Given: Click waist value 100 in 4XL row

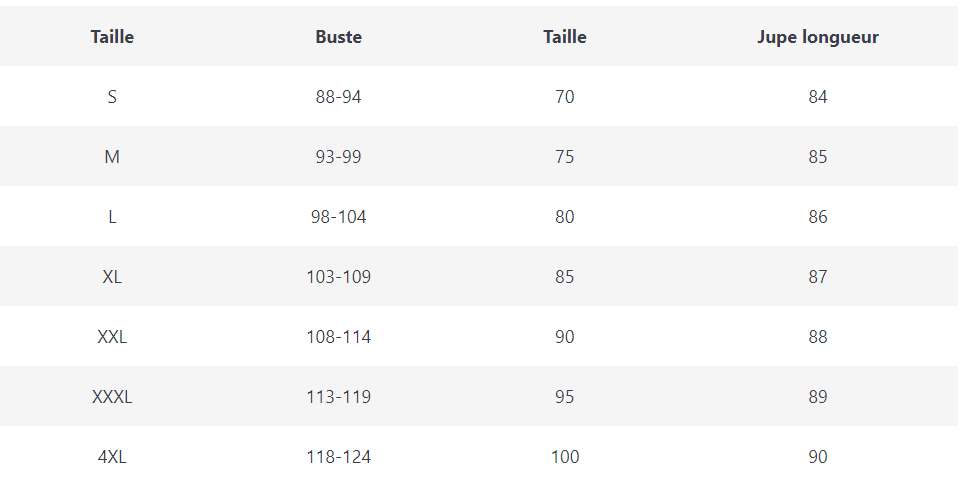Looking at the screenshot, I should pyautogui.click(x=565, y=457).
